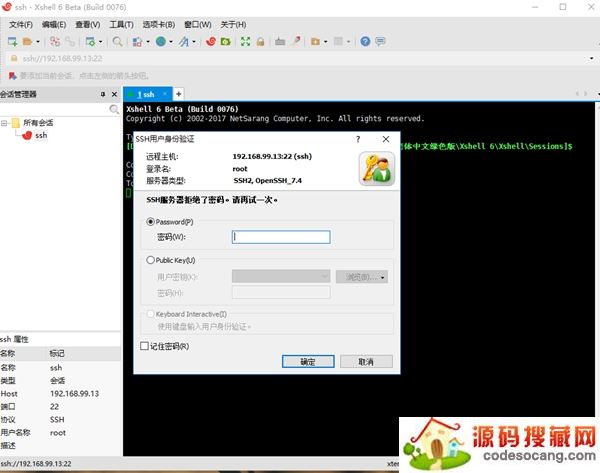600x473 pixels.
Task: Click the globe Encoding toolbar icon
Action: point(161,41)
